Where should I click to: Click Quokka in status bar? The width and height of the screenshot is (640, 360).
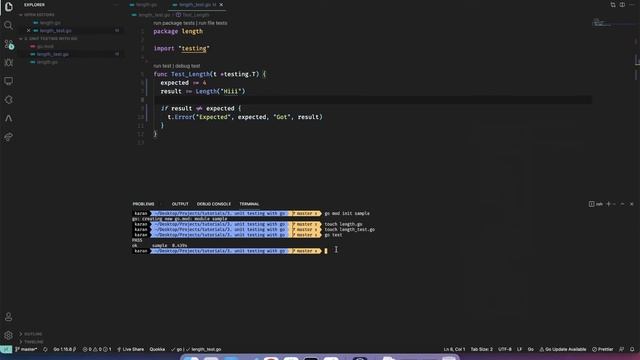pyautogui.click(x=157, y=349)
